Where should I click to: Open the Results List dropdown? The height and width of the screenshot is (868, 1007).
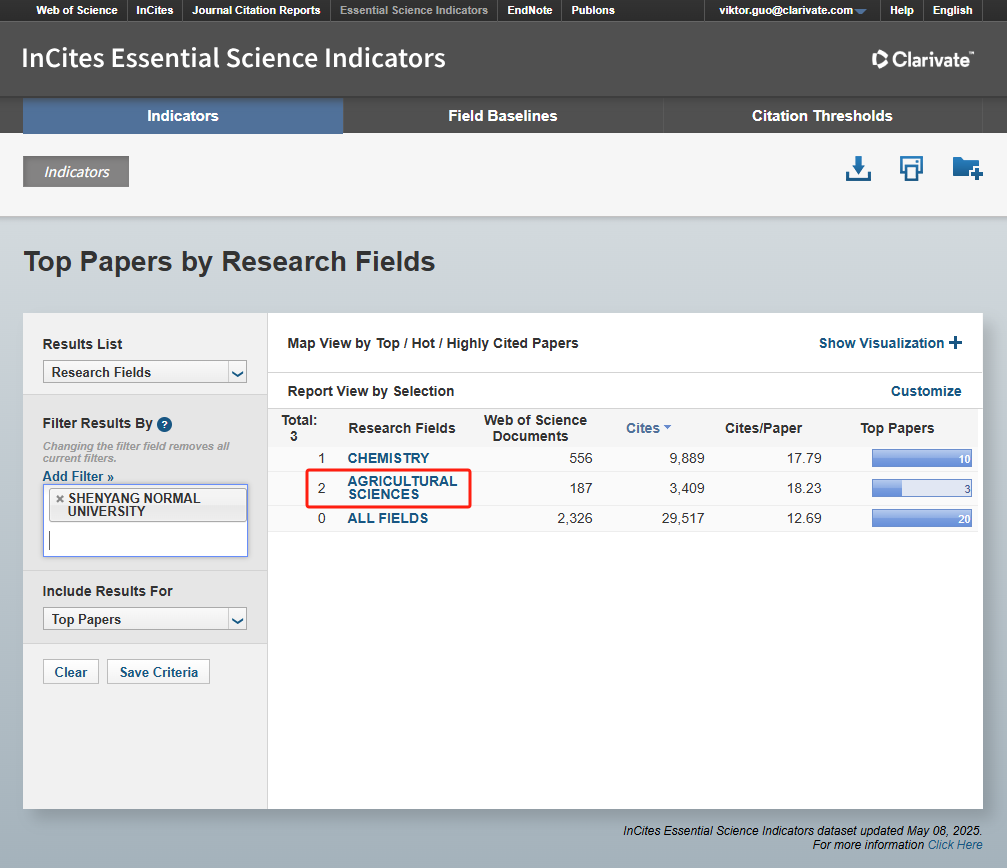pos(237,373)
